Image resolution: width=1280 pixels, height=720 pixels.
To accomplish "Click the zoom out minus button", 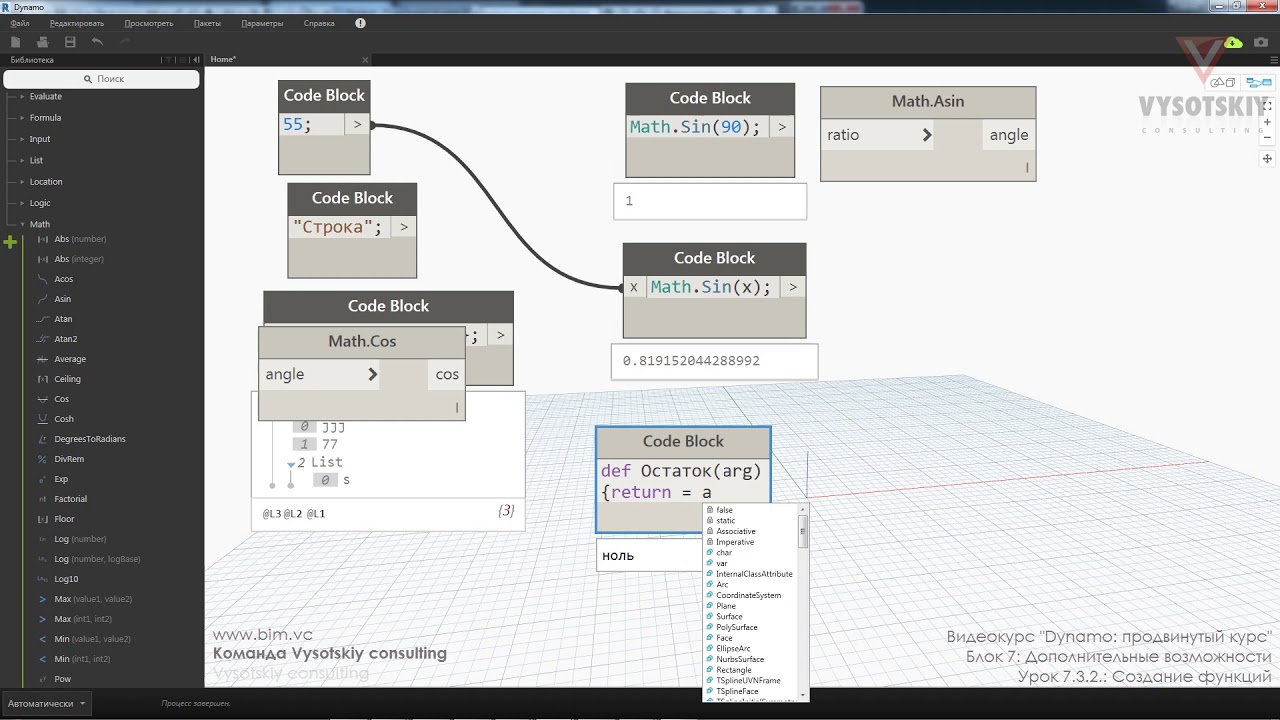I will [1267, 137].
